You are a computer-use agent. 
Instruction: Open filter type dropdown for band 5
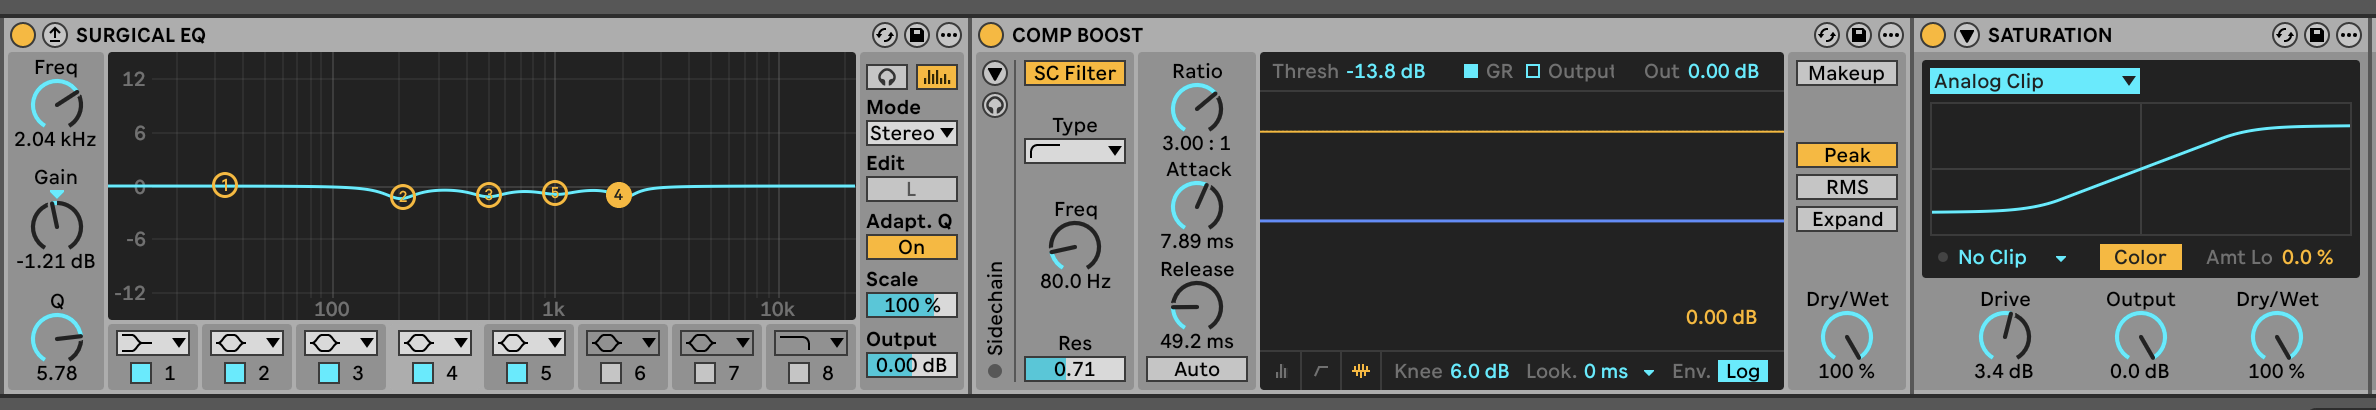529,343
